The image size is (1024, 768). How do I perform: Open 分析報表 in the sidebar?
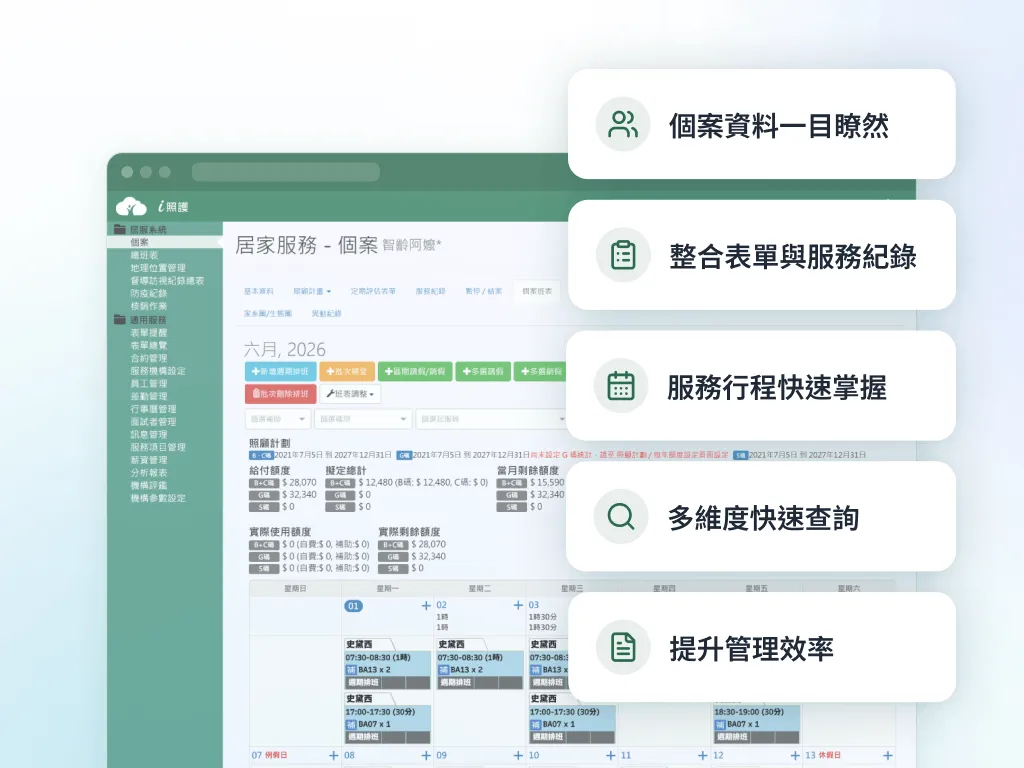click(148, 472)
